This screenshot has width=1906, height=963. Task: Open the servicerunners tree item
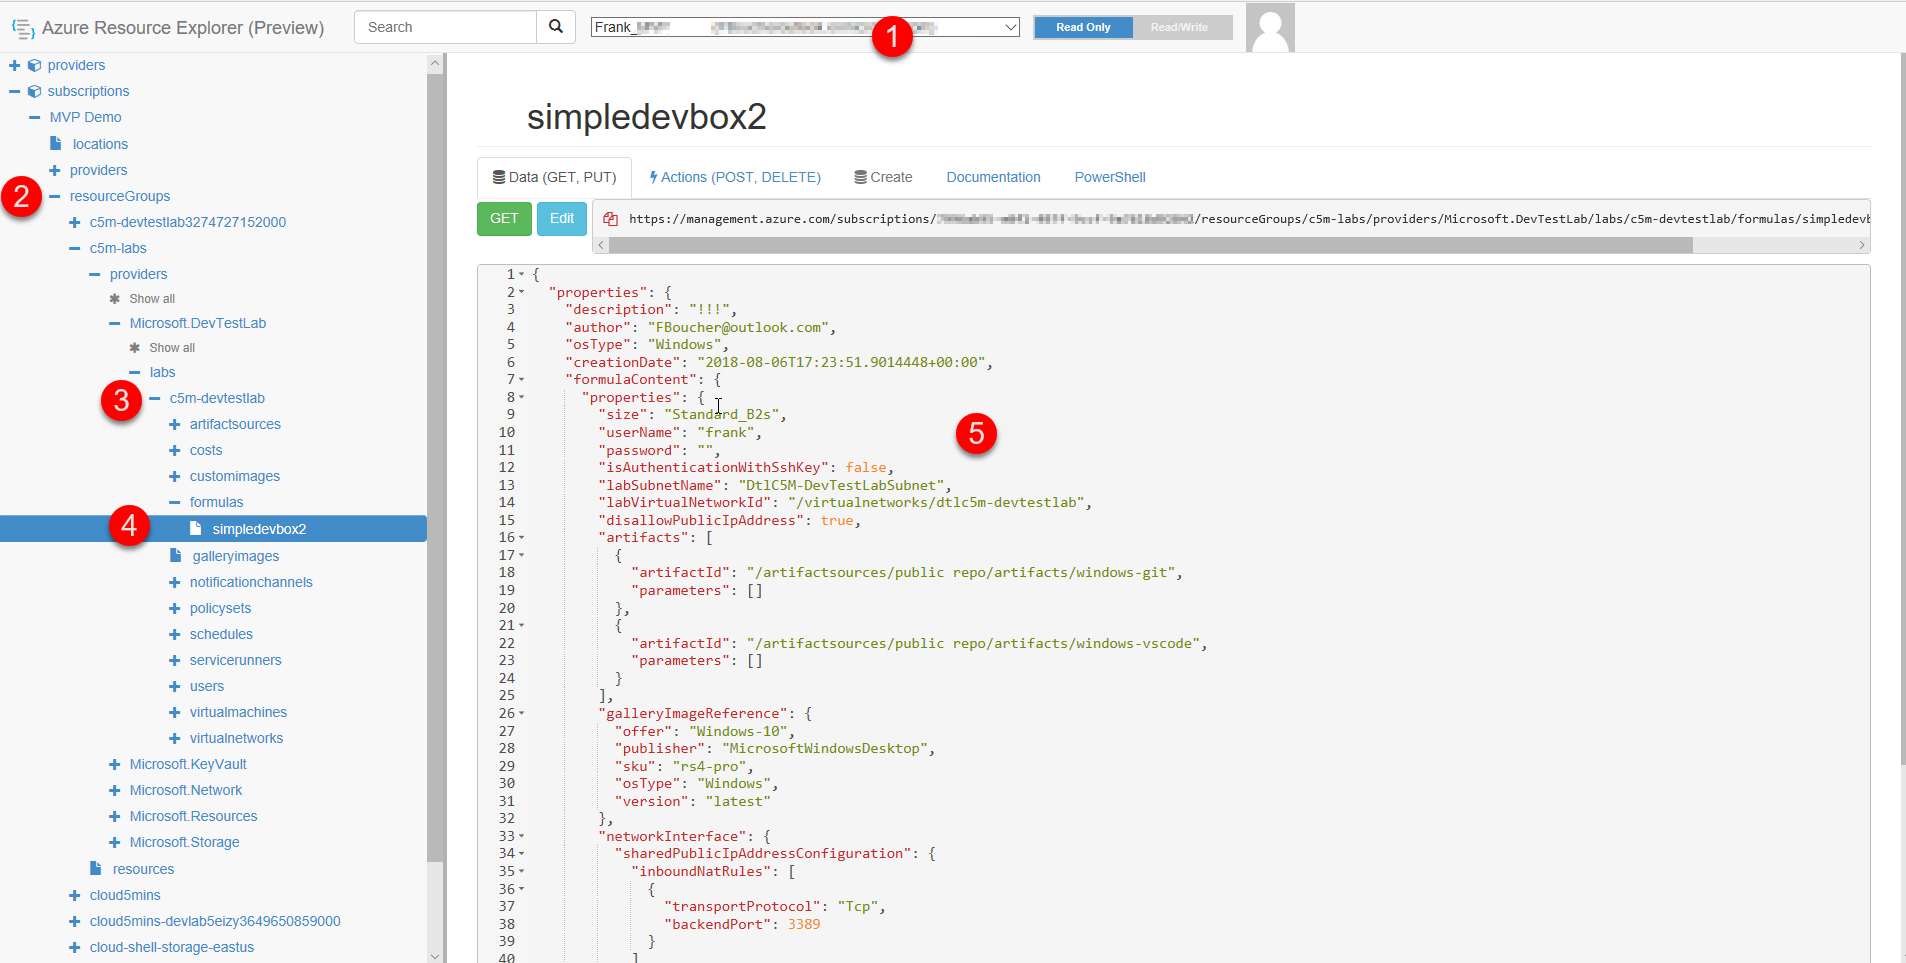(235, 660)
